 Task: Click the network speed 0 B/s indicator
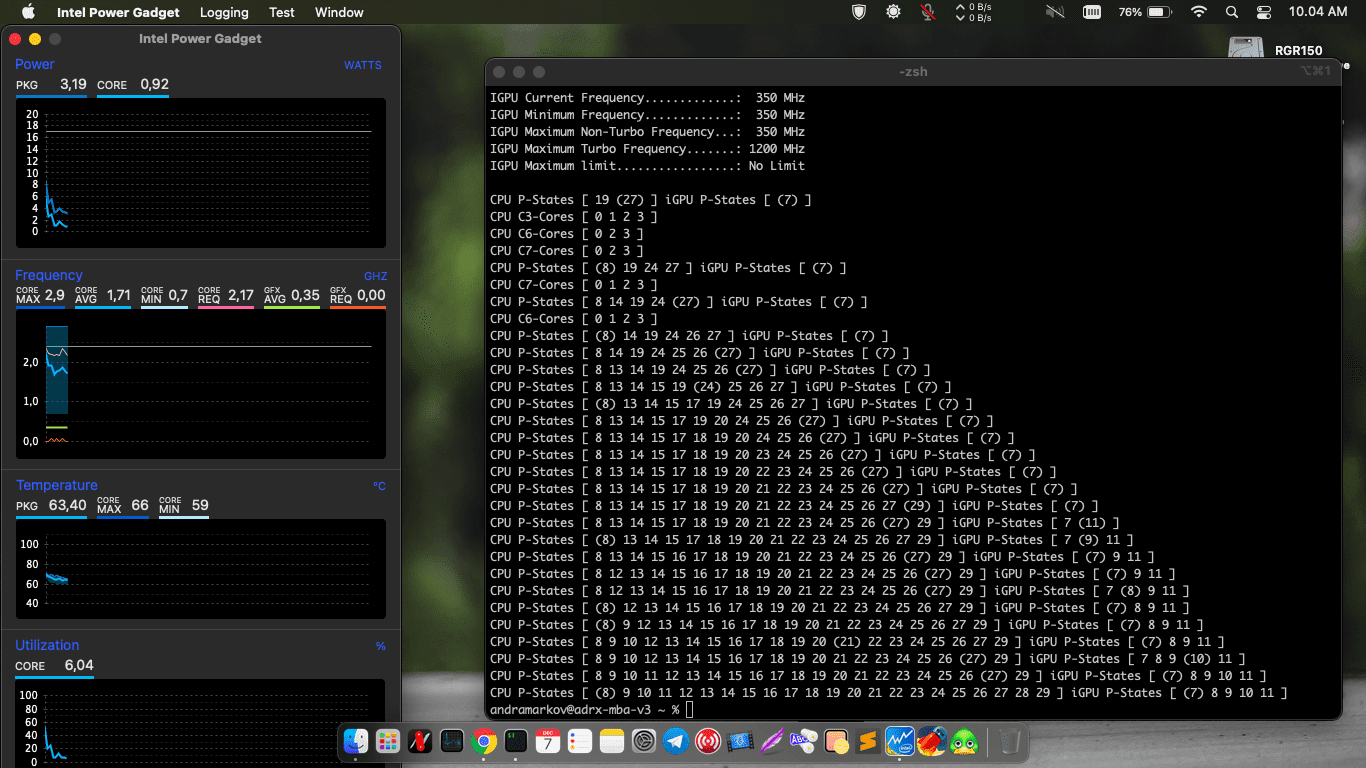click(x=974, y=12)
